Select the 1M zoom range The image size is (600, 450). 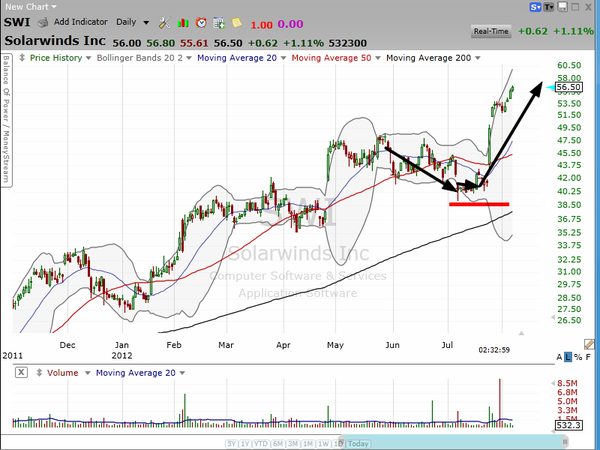click(308, 444)
